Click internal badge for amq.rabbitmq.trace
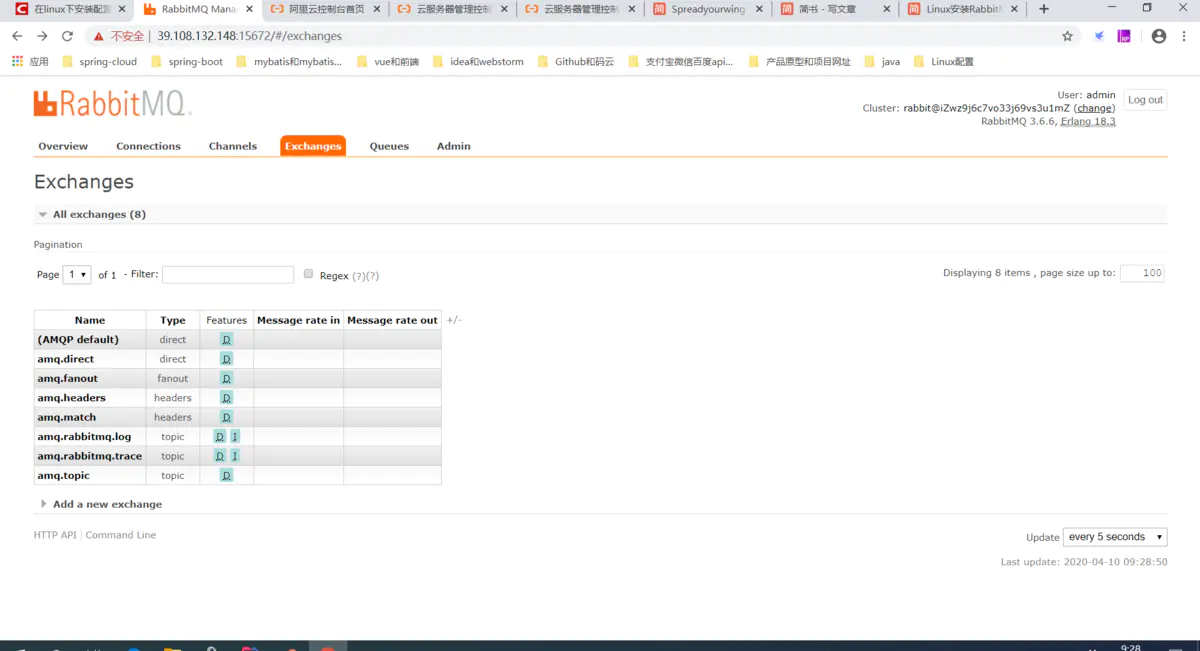1200x651 pixels. [235, 456]
